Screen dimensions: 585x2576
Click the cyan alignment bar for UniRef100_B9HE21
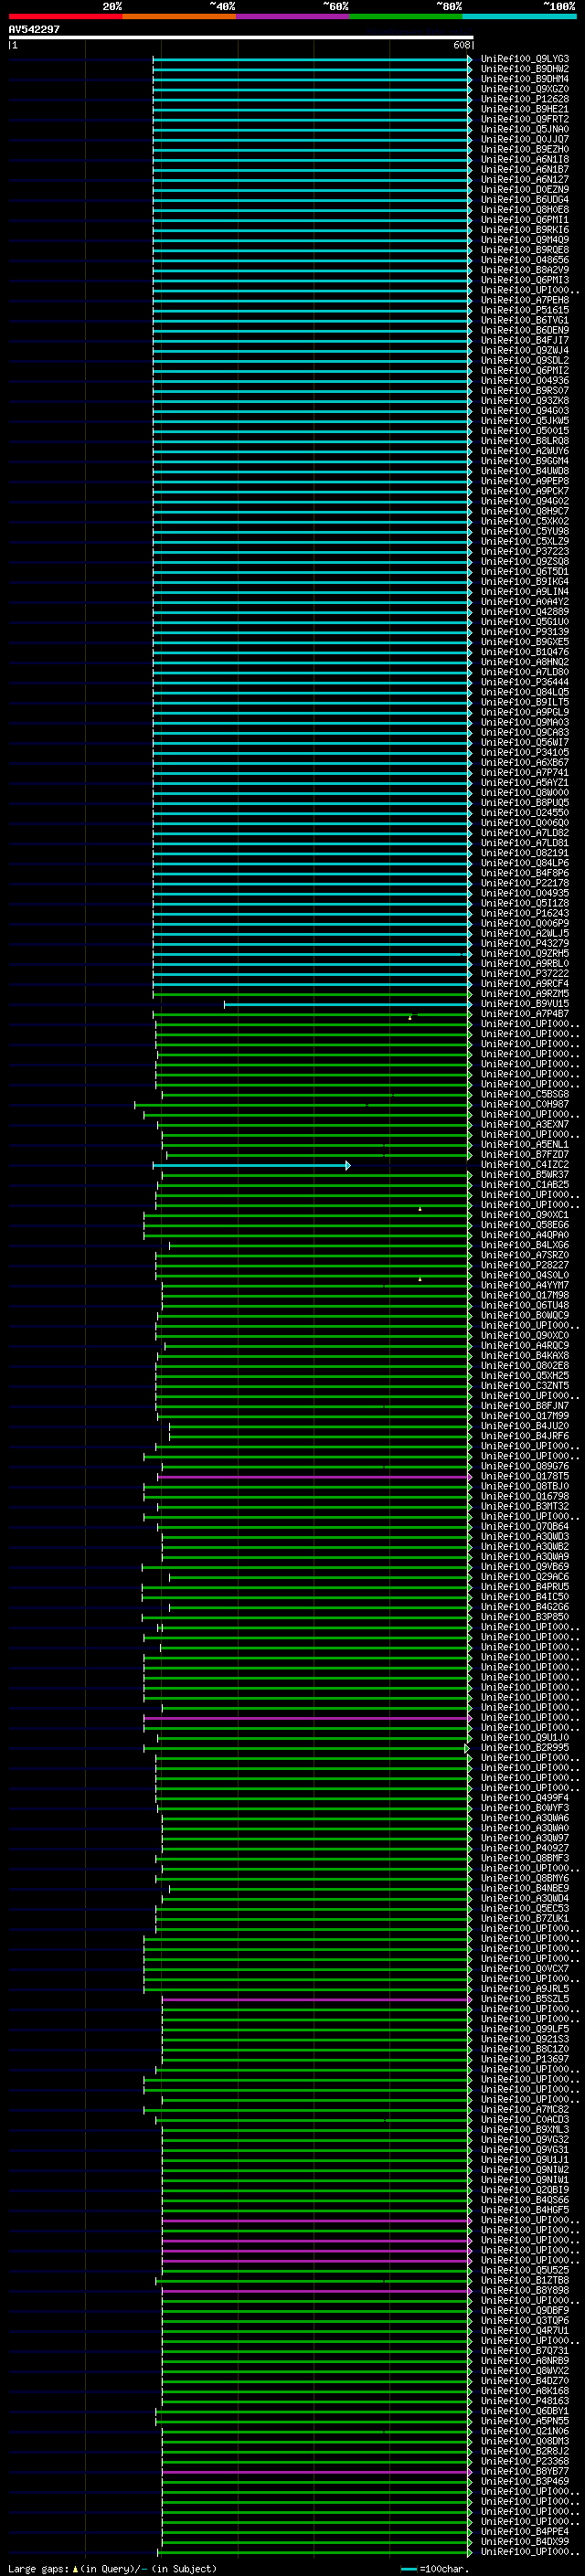tap(312, 109)
